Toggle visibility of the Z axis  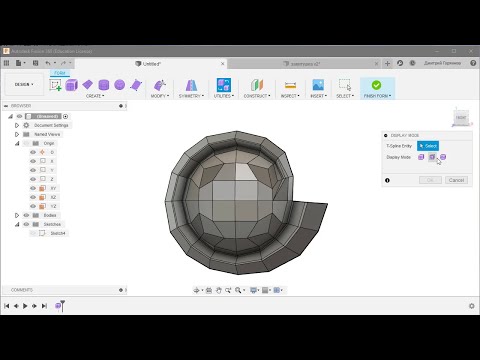point(33,179)
